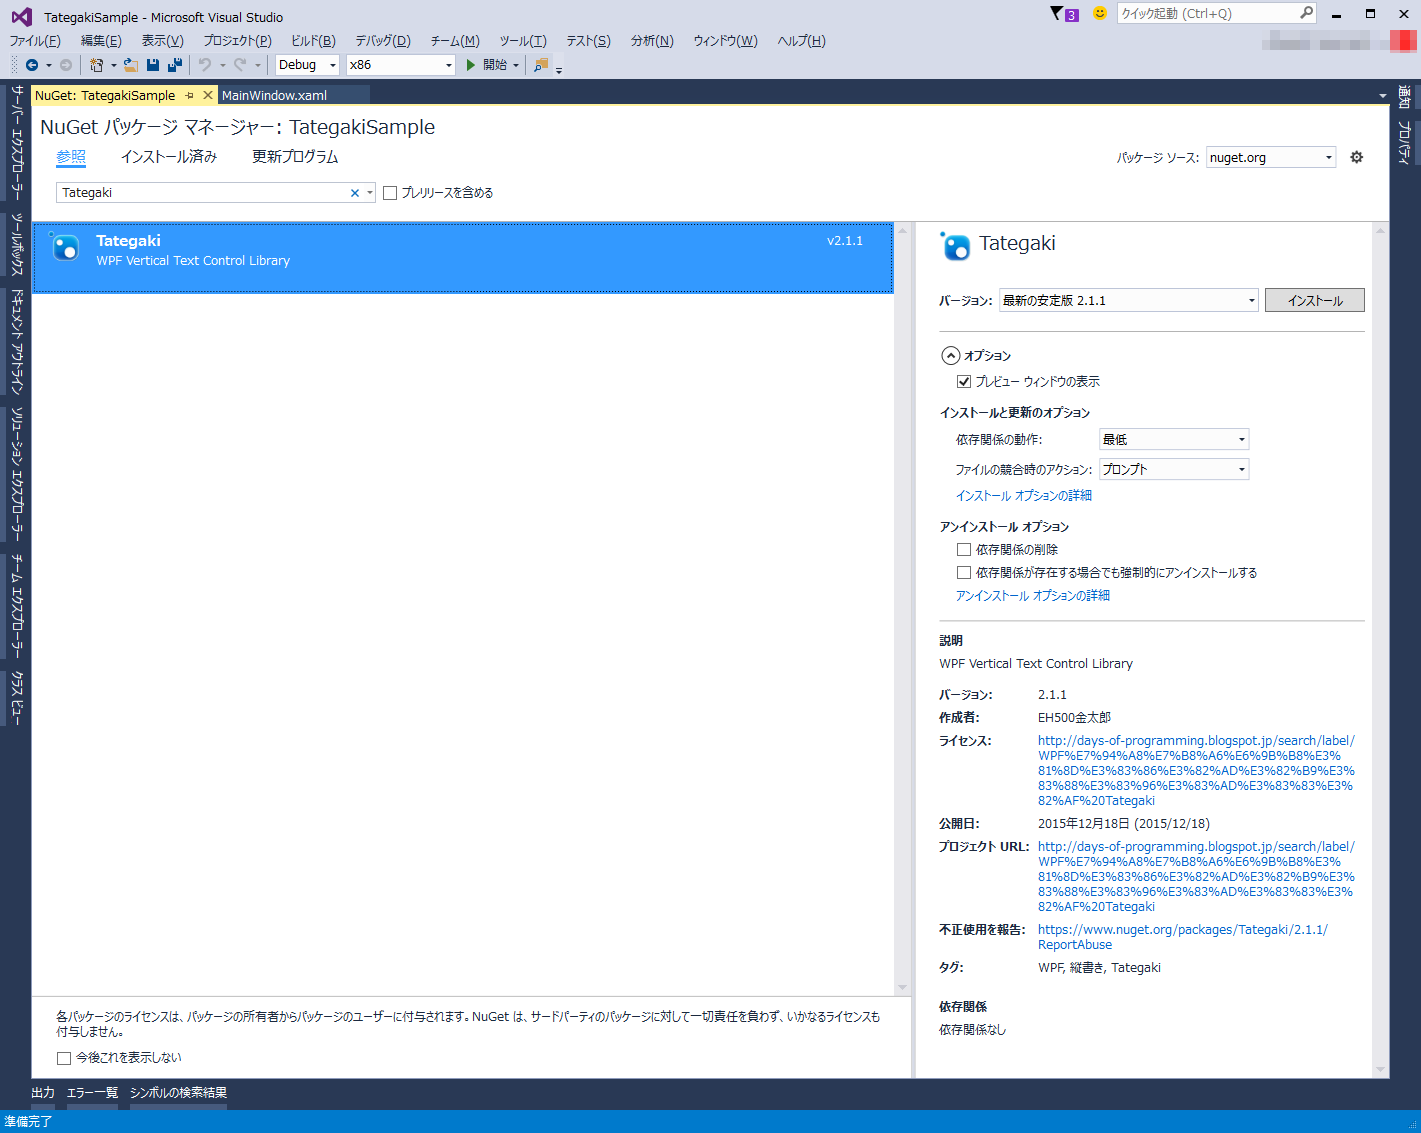Click the Visual Studio logo icon

point(21,17)
